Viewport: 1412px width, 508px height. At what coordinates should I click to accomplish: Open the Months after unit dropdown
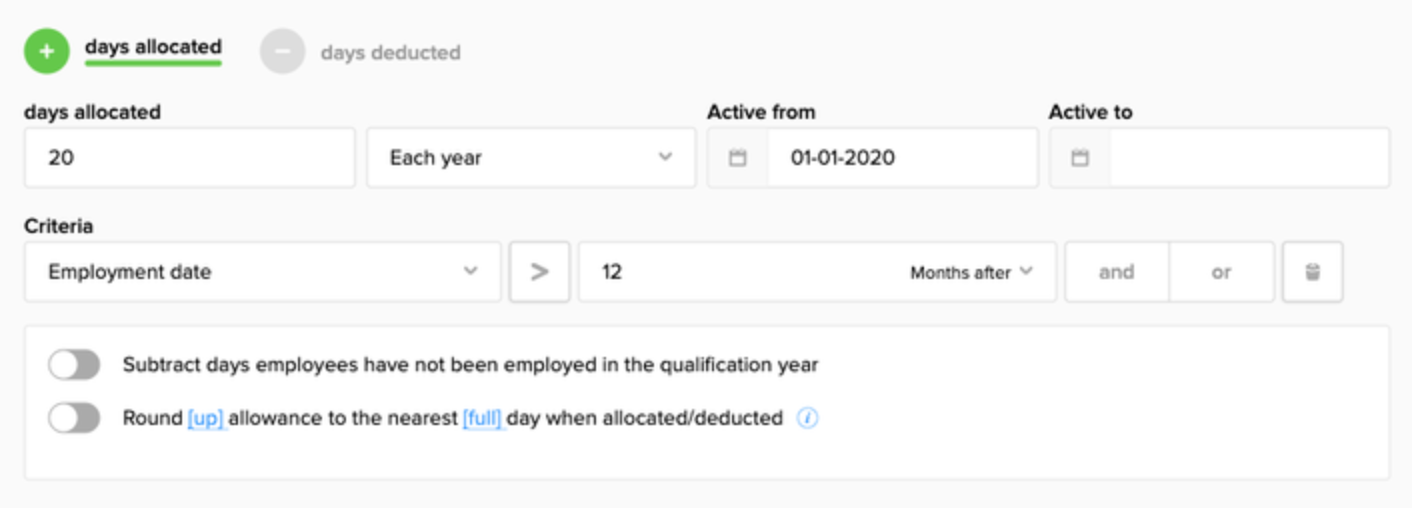(970, 272)
